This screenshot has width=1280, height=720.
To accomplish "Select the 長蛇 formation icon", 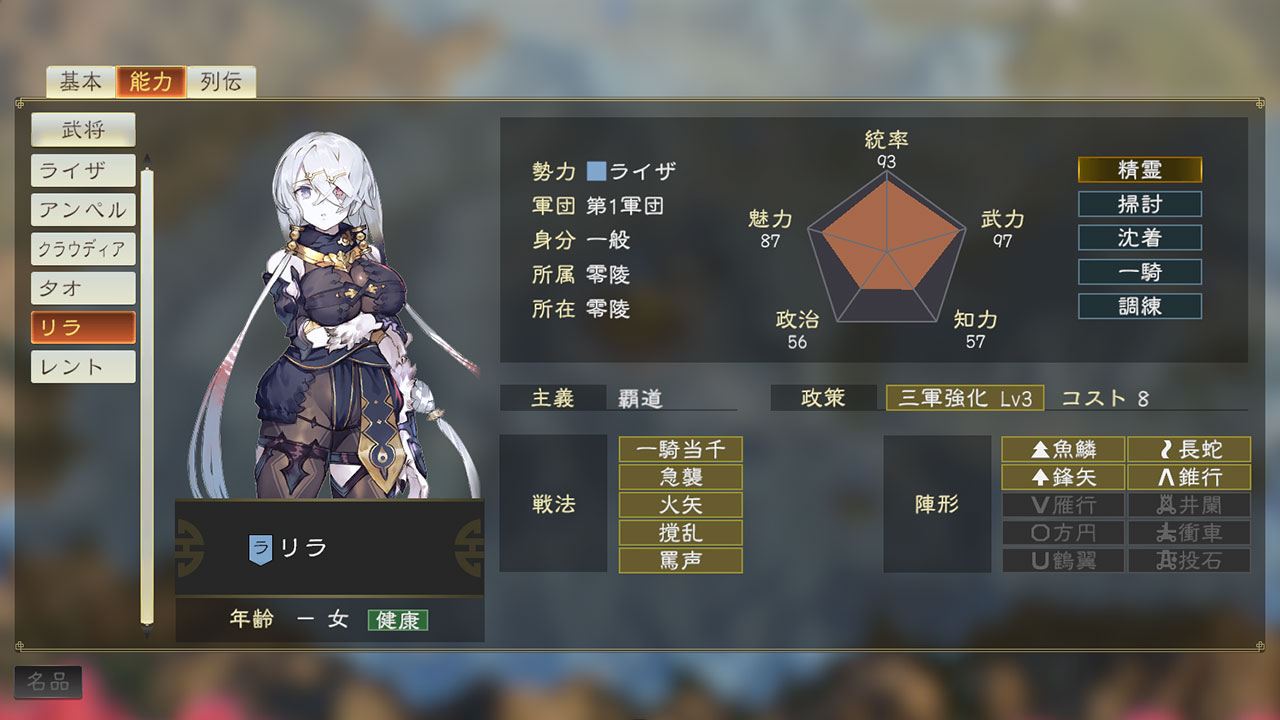I will [x=1189, y=449].
